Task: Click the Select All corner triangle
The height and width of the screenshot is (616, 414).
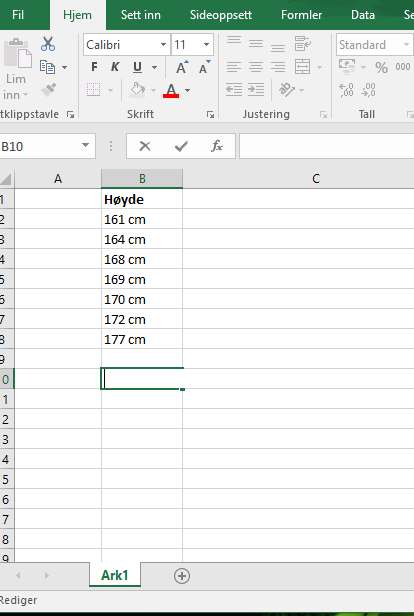Action: pos(6,179)
